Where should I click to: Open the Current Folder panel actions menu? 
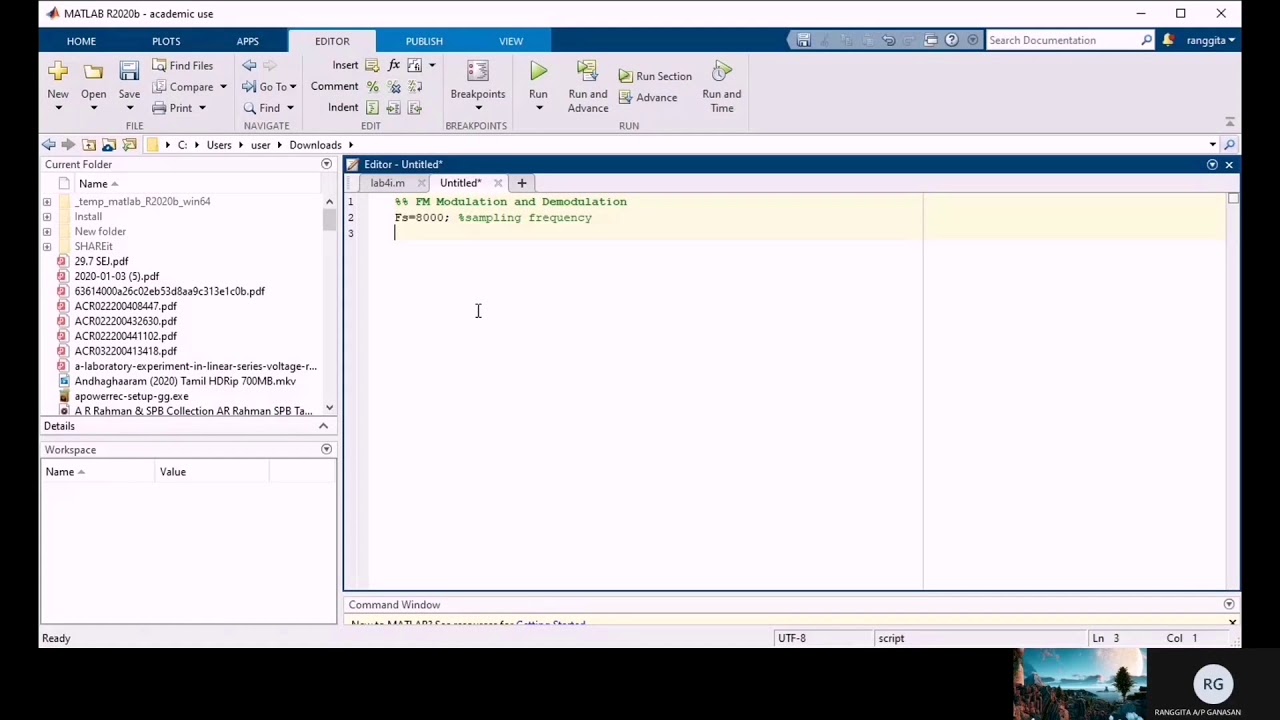click(x=326, y=164)
